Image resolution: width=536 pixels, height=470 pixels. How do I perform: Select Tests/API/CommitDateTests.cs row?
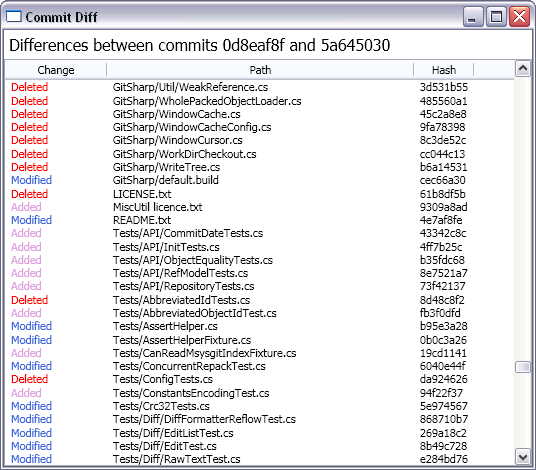(259, 233)
